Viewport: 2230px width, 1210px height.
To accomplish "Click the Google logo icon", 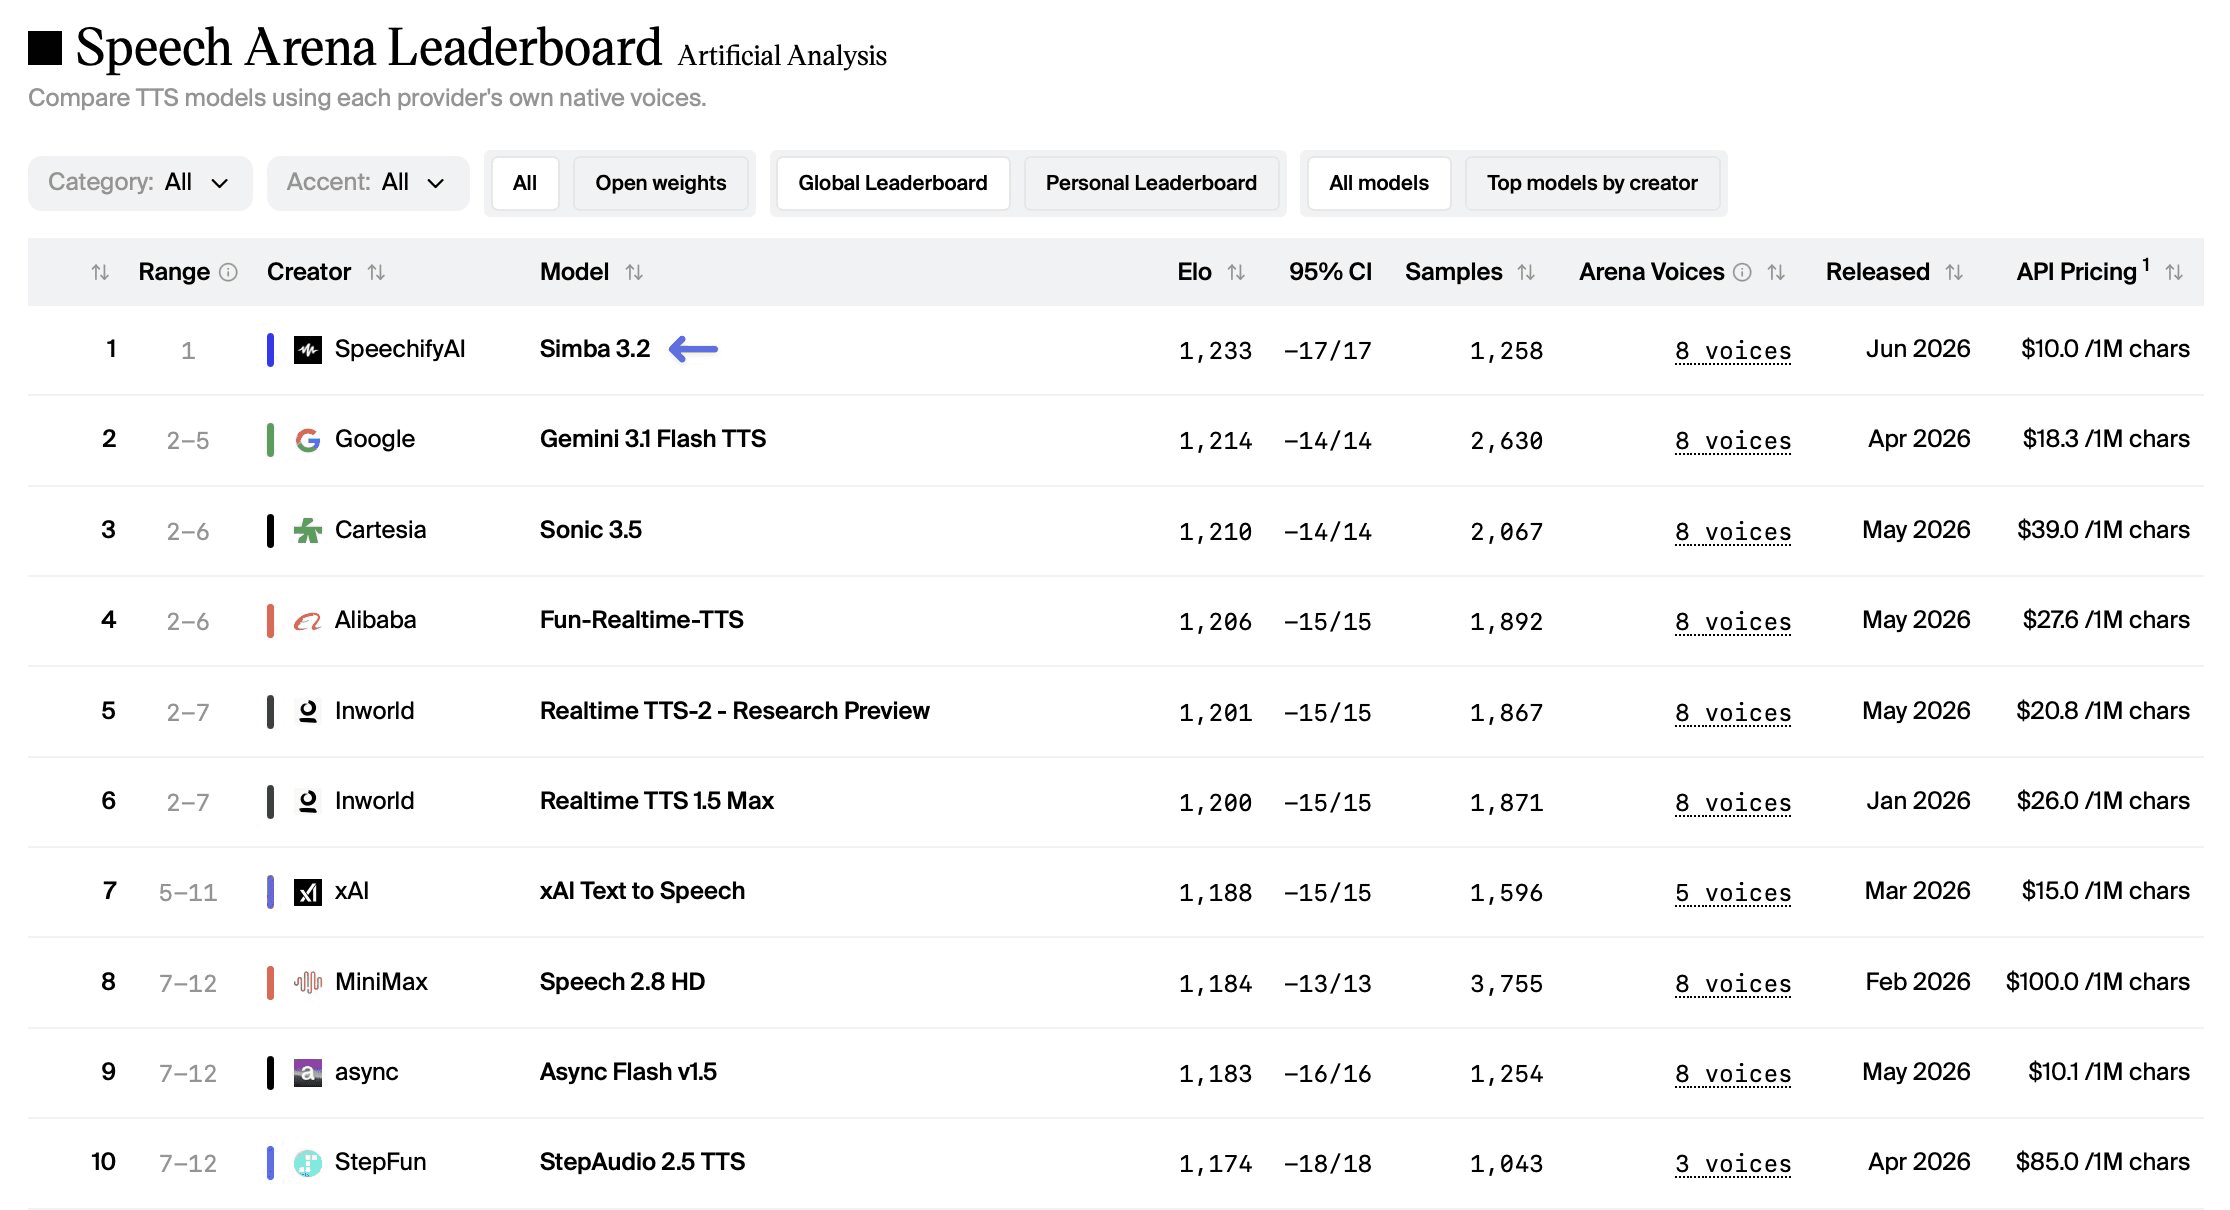I will [308, 440].
